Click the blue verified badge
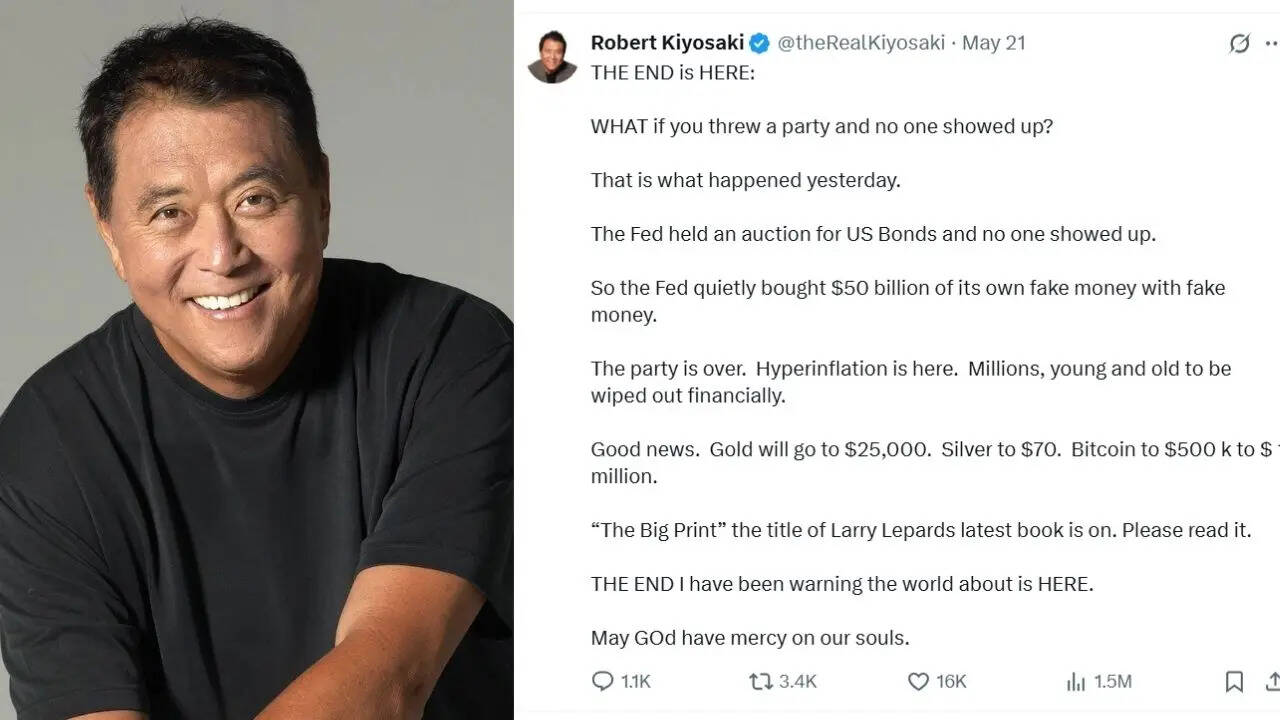Viewport: 1280px width, 720px height. pyautogui.click(x=760, y=43)
